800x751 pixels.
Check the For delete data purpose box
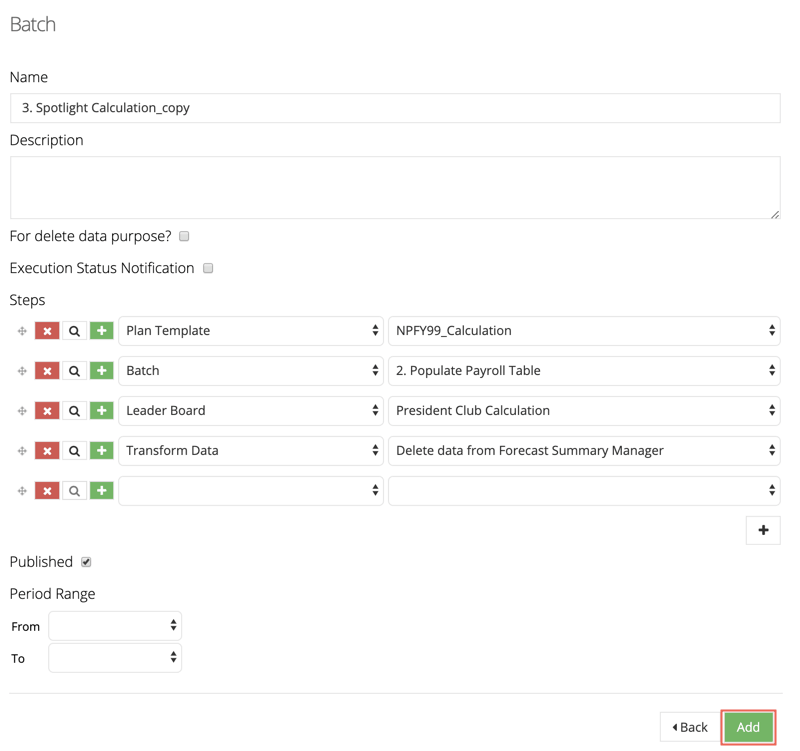point(184,236)
